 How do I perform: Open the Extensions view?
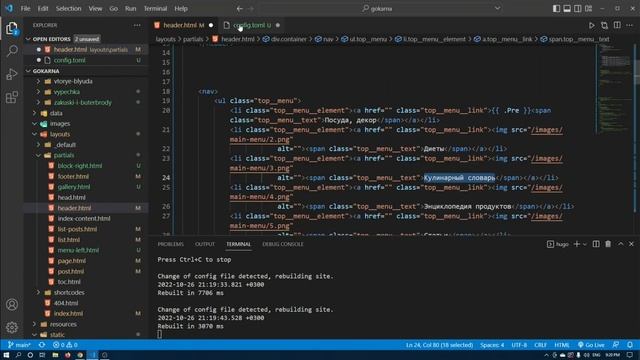[x=12, y=97]
